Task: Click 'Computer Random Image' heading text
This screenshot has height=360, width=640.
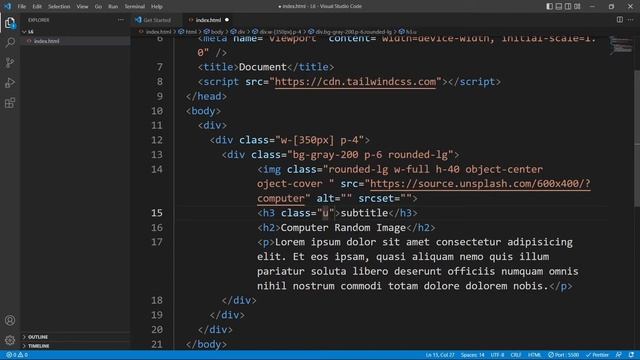Action: pyautogui.click(x=343, y=227)
